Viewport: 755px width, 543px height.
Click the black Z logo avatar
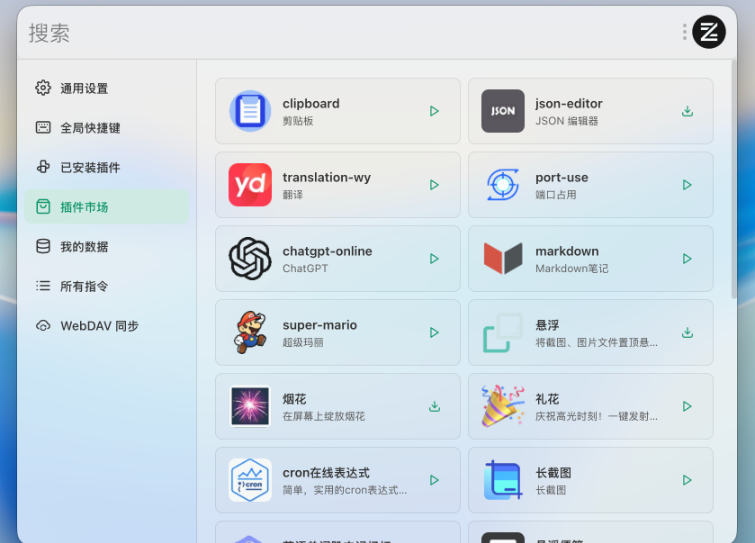pyautogui.click(x=709, y=32)
